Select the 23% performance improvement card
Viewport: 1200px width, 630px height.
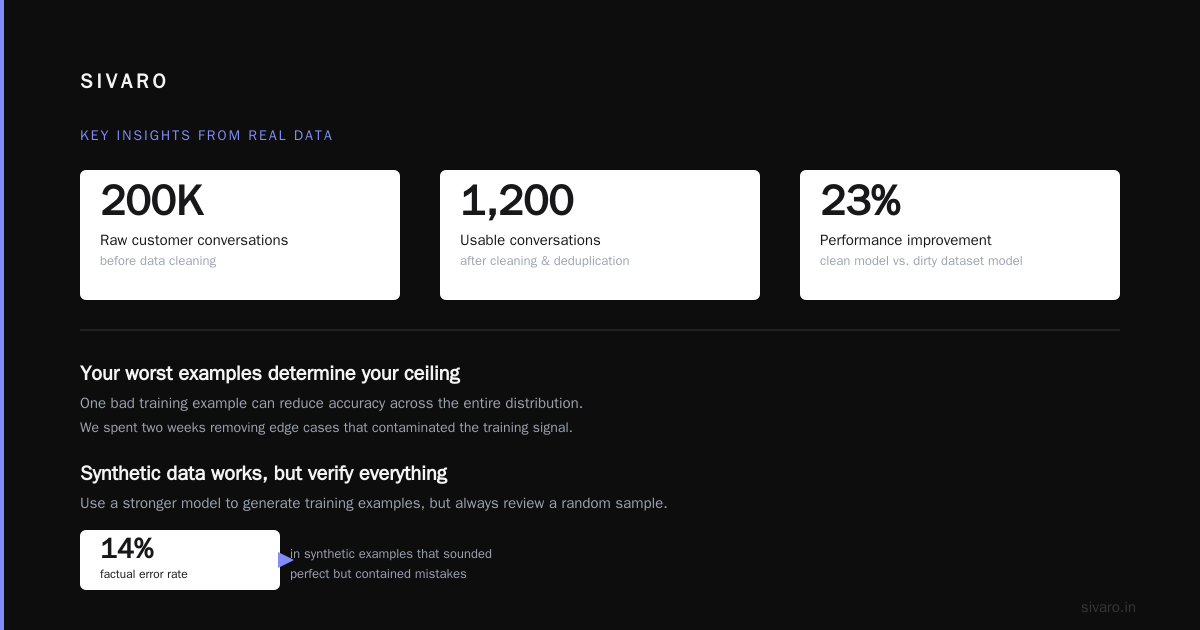click(x=960, y=235)
